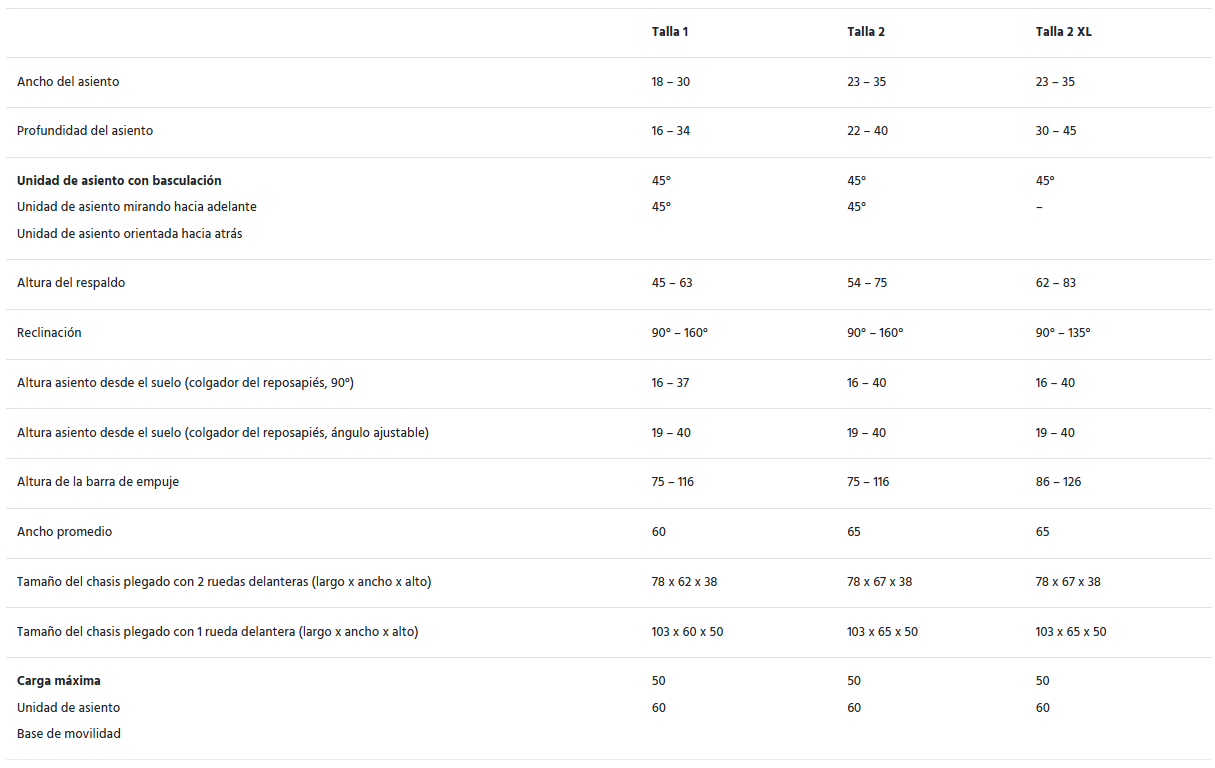The image size is (1215, 768).
Task: Click the Talla 2 XL column header
Action: [x=1063, y=32]
